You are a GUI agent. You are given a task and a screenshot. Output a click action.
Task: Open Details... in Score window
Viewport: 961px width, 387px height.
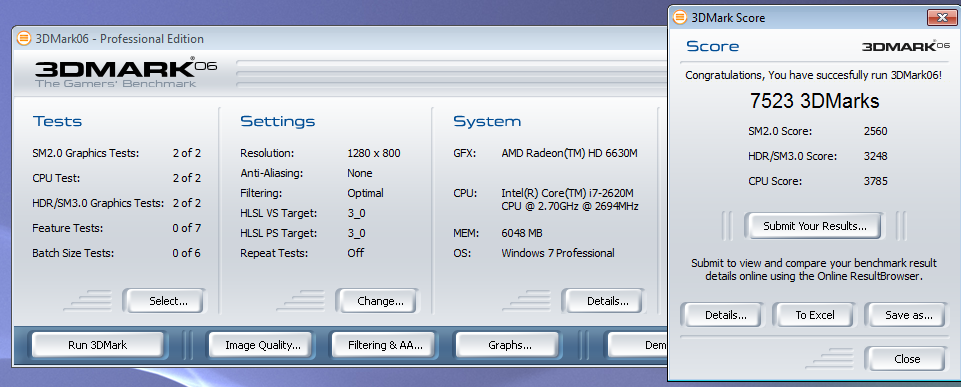point(722,315)
